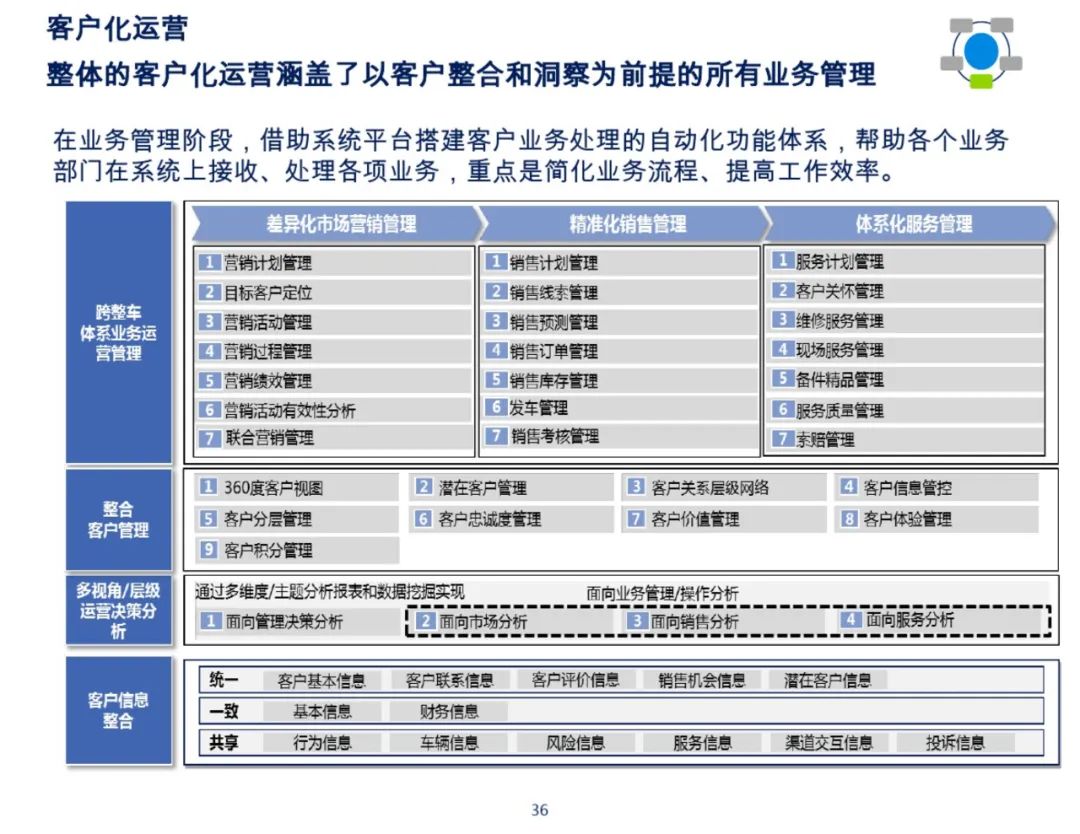Select the 销售计划管理 item
Screen dimensions: 1080x834
click(x=620, y=262)
